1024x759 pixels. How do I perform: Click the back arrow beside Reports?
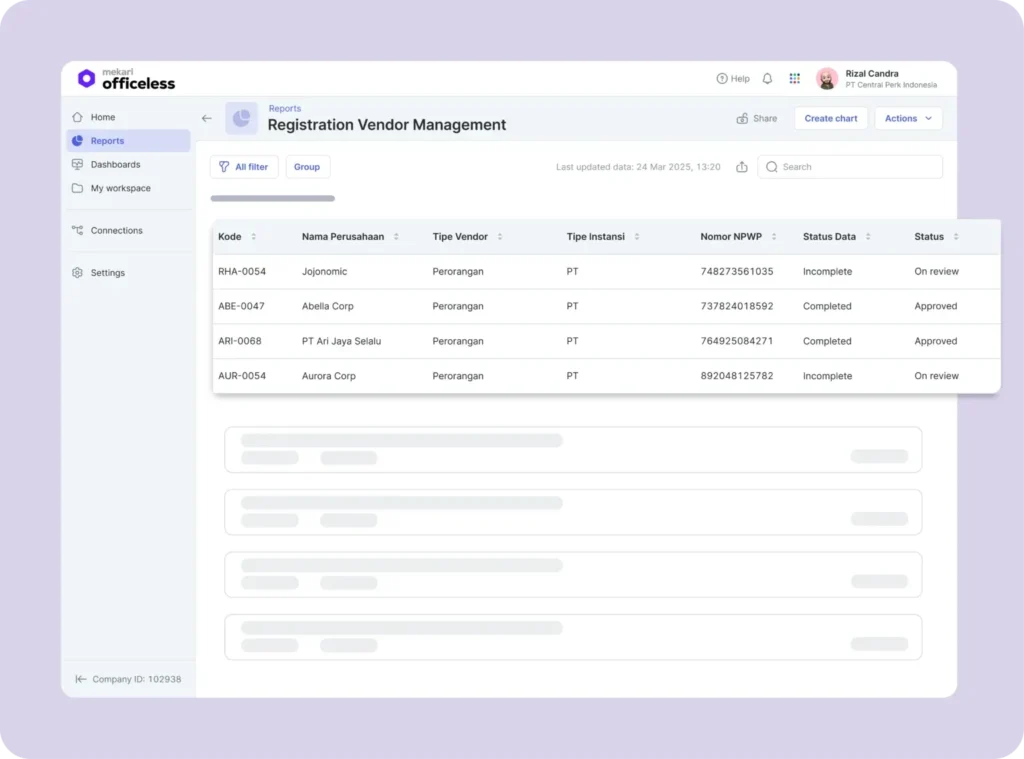coord(207,118)
